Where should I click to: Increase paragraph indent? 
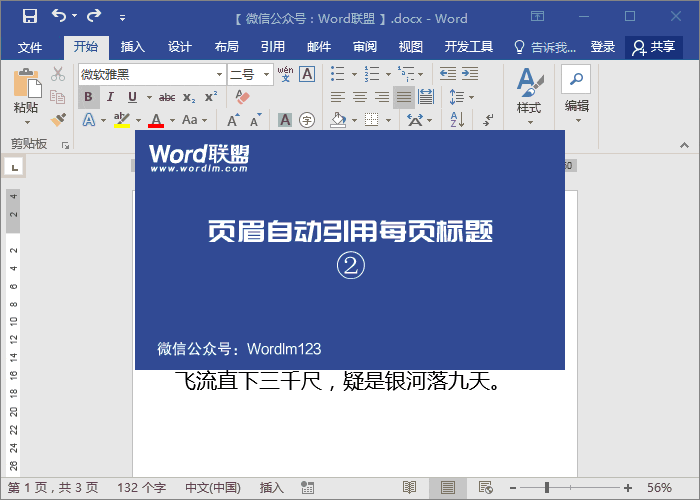pos(470,74)
